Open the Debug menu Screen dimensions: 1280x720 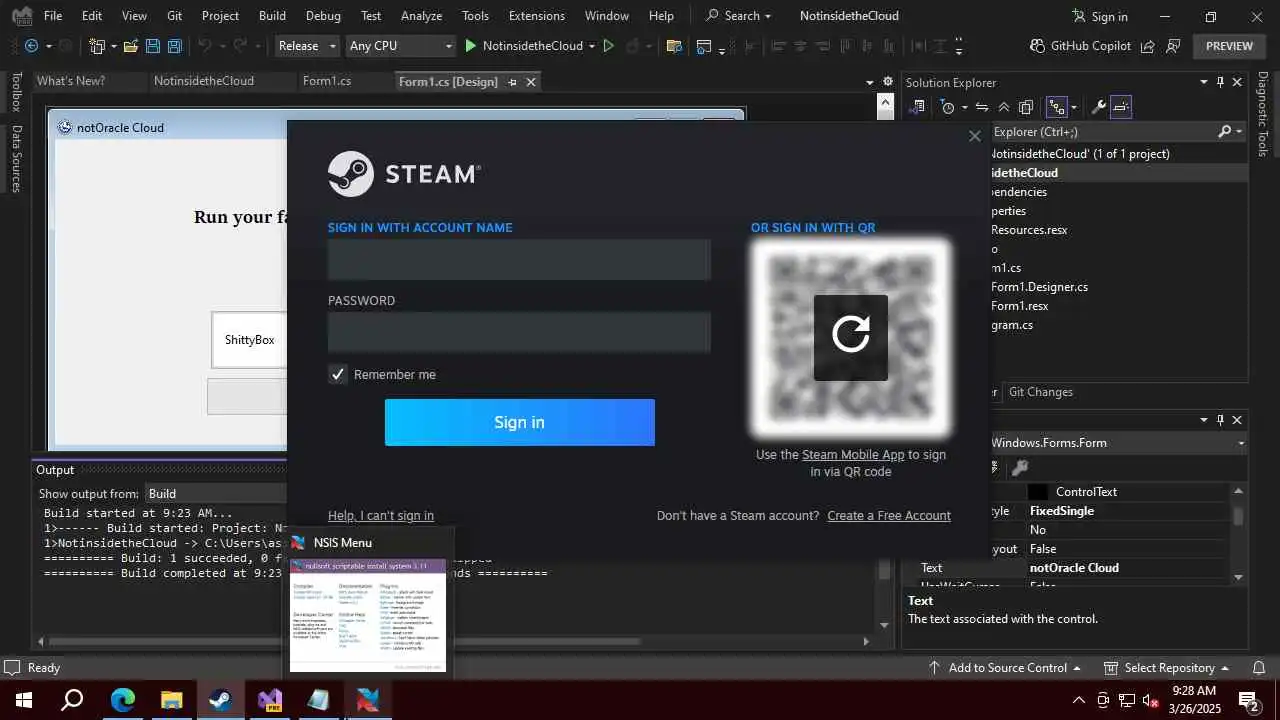[323, 16]
